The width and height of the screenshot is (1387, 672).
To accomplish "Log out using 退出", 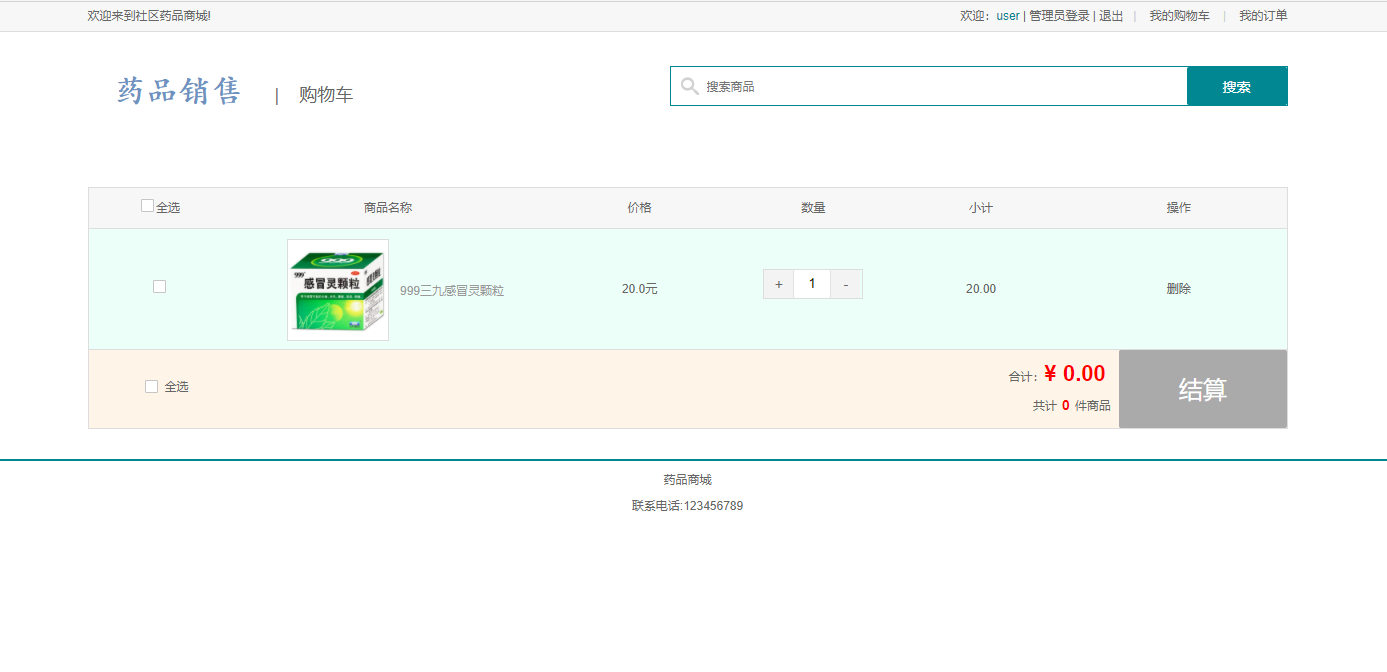I will point(1110,15).
